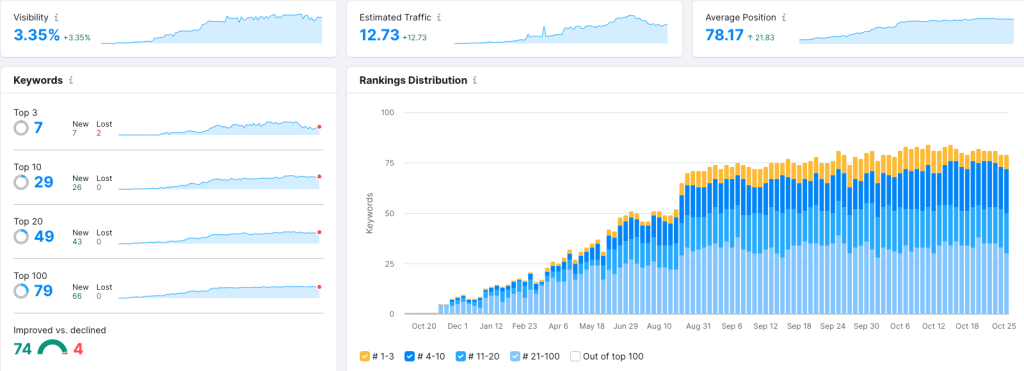Screen dimensions: 1024x371
Task: Uncheck the # 1-3 legend checkbox
Action: tap(364, 357)
